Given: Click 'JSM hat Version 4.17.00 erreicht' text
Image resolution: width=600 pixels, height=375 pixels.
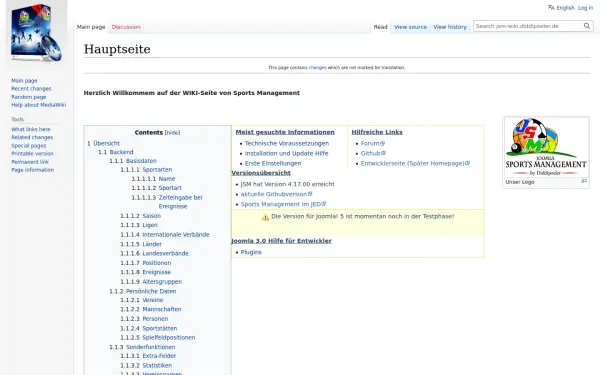Looking at the screenshot, I should 287,184.
